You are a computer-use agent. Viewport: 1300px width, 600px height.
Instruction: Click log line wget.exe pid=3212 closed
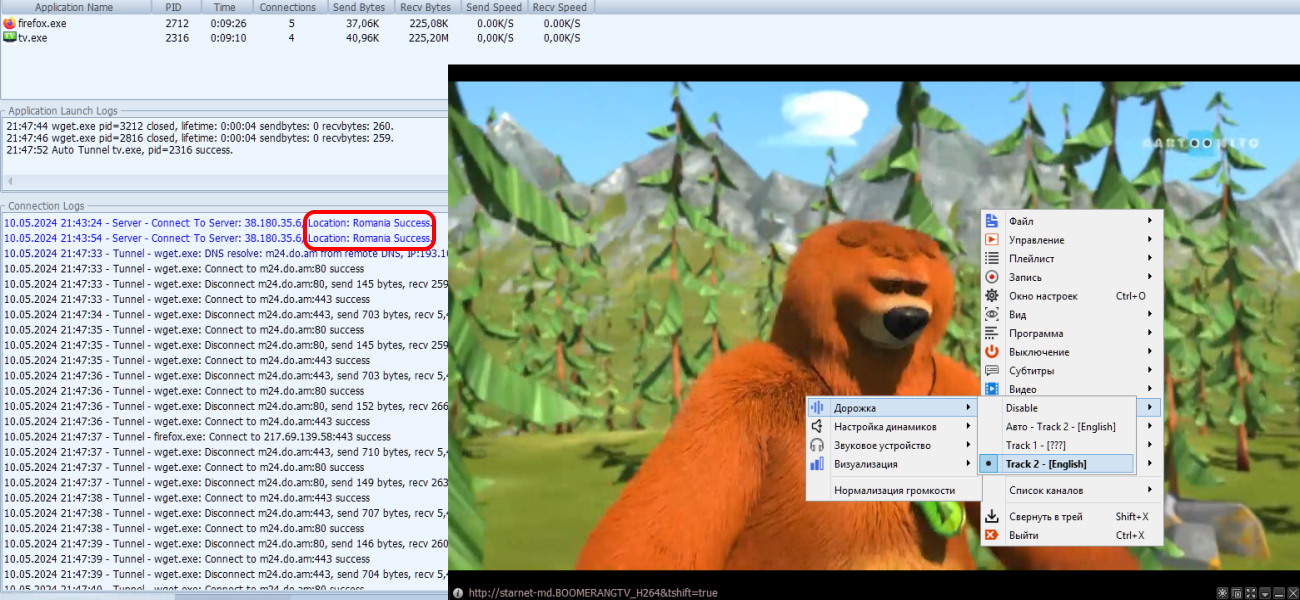[x=200, y=126]
